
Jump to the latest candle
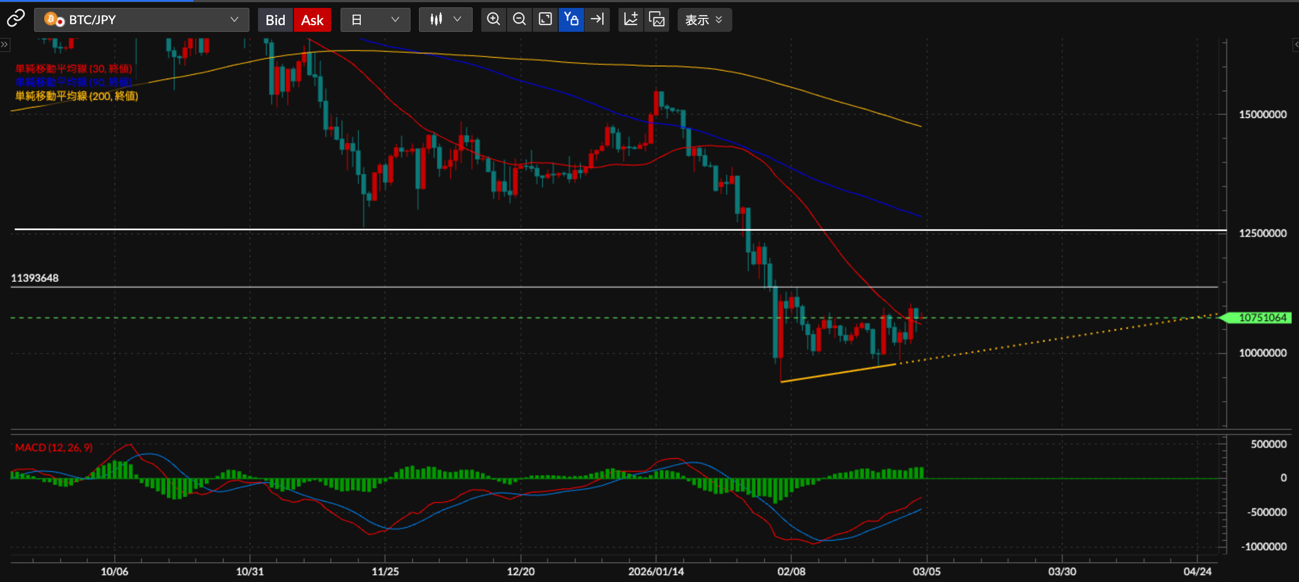pyautogui.click(x=597, y=19)
